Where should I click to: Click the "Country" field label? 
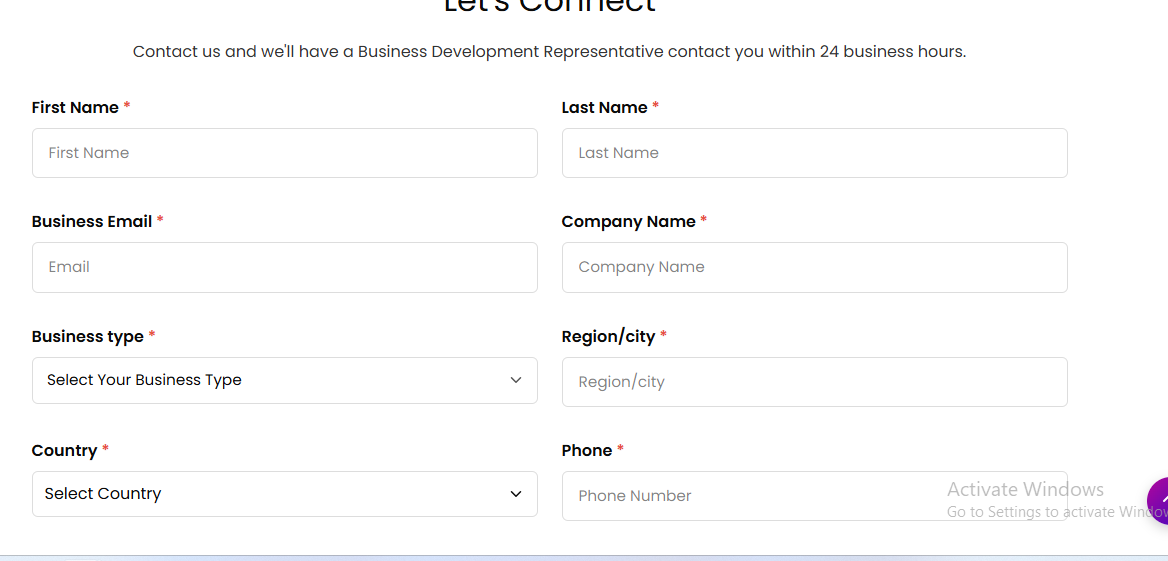64,451
